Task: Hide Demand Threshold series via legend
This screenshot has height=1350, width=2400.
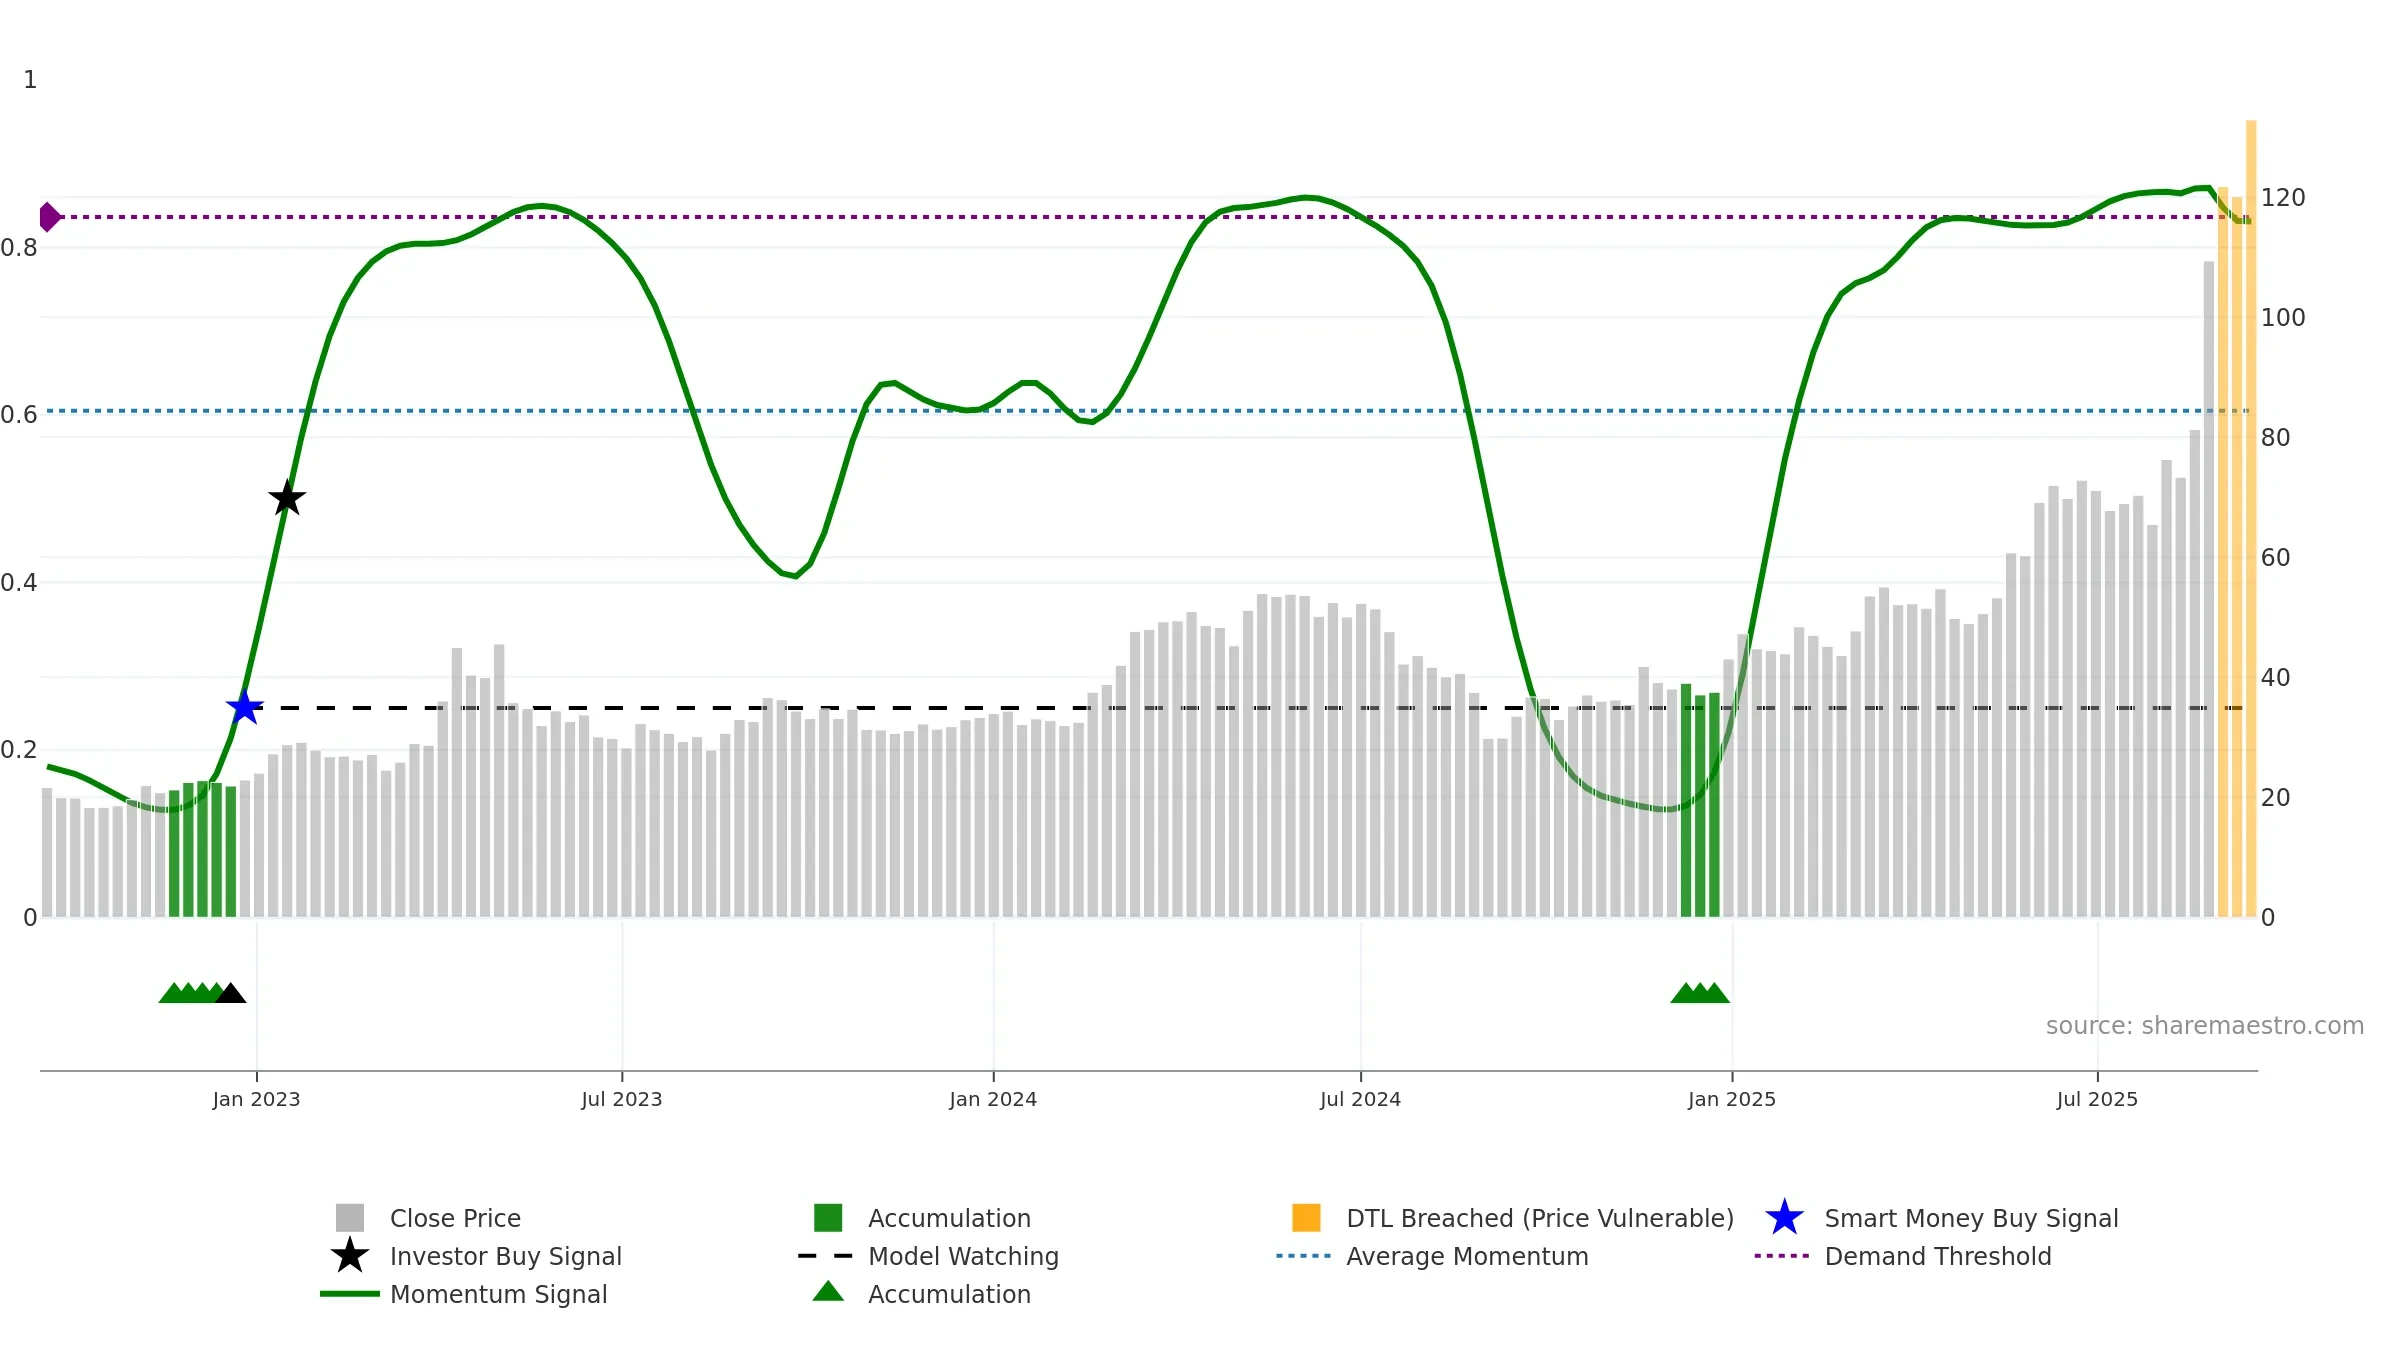Action: [x=1937, y=1256]
